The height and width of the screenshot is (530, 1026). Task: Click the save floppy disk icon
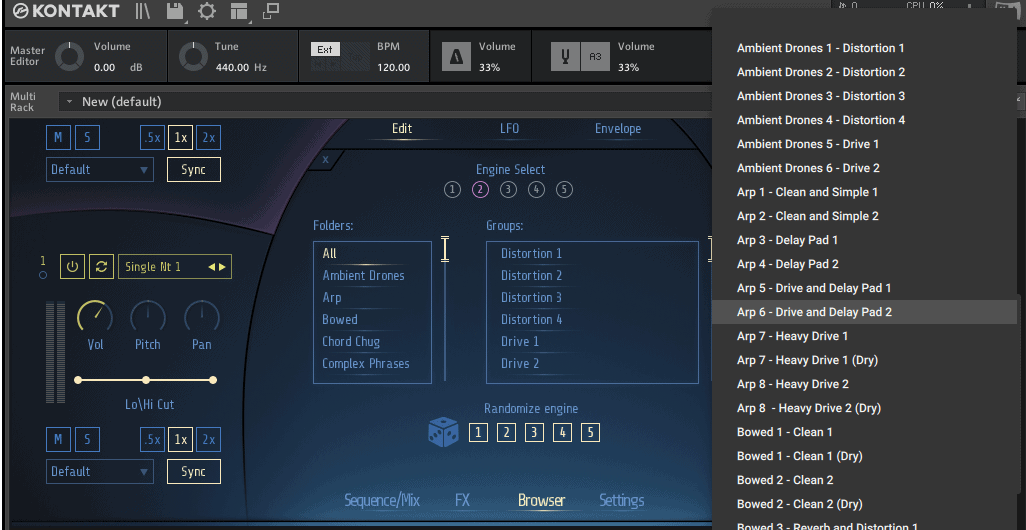pyautogui.click(x=175, y=11)
